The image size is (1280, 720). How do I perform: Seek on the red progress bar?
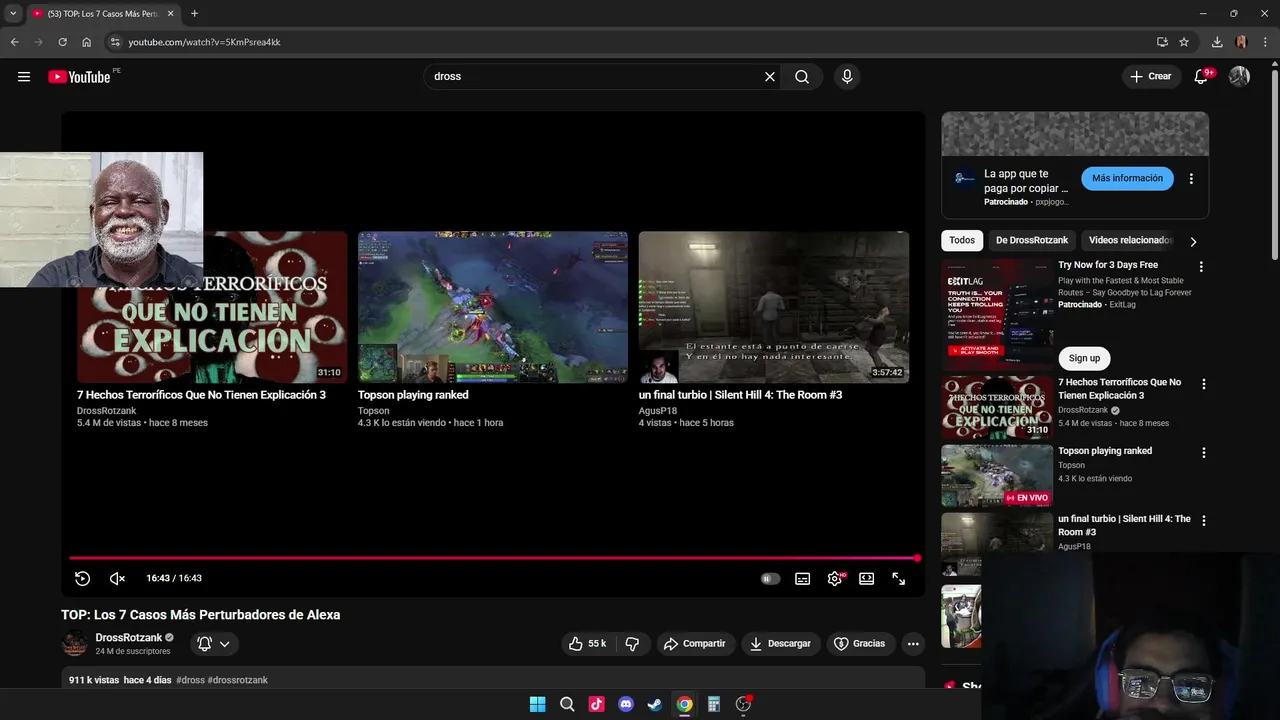[x=494, y=558]
